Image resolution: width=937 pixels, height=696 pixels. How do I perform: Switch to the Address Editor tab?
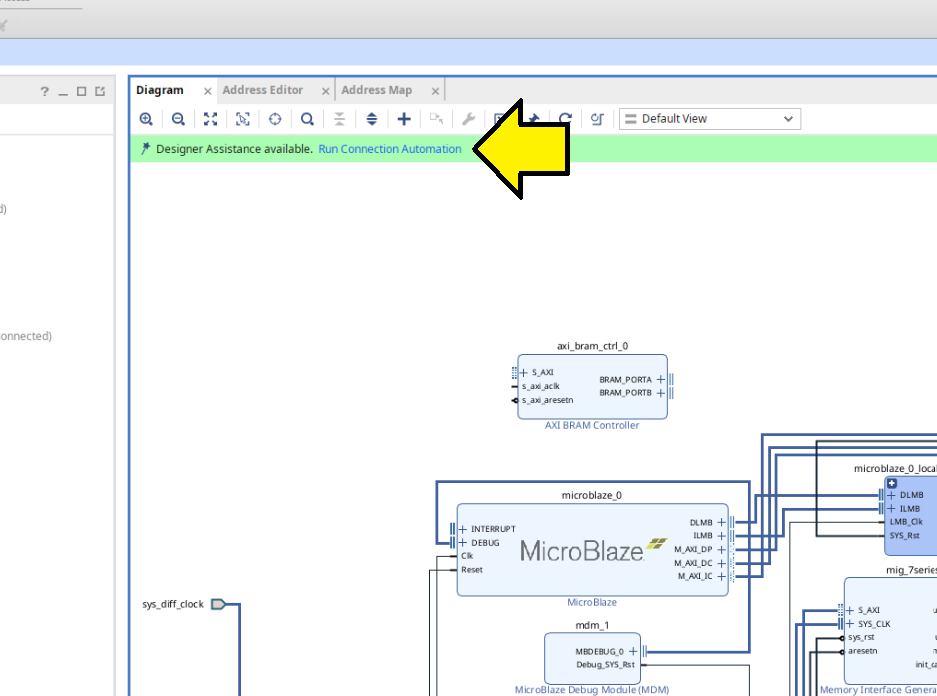(262, 90)
